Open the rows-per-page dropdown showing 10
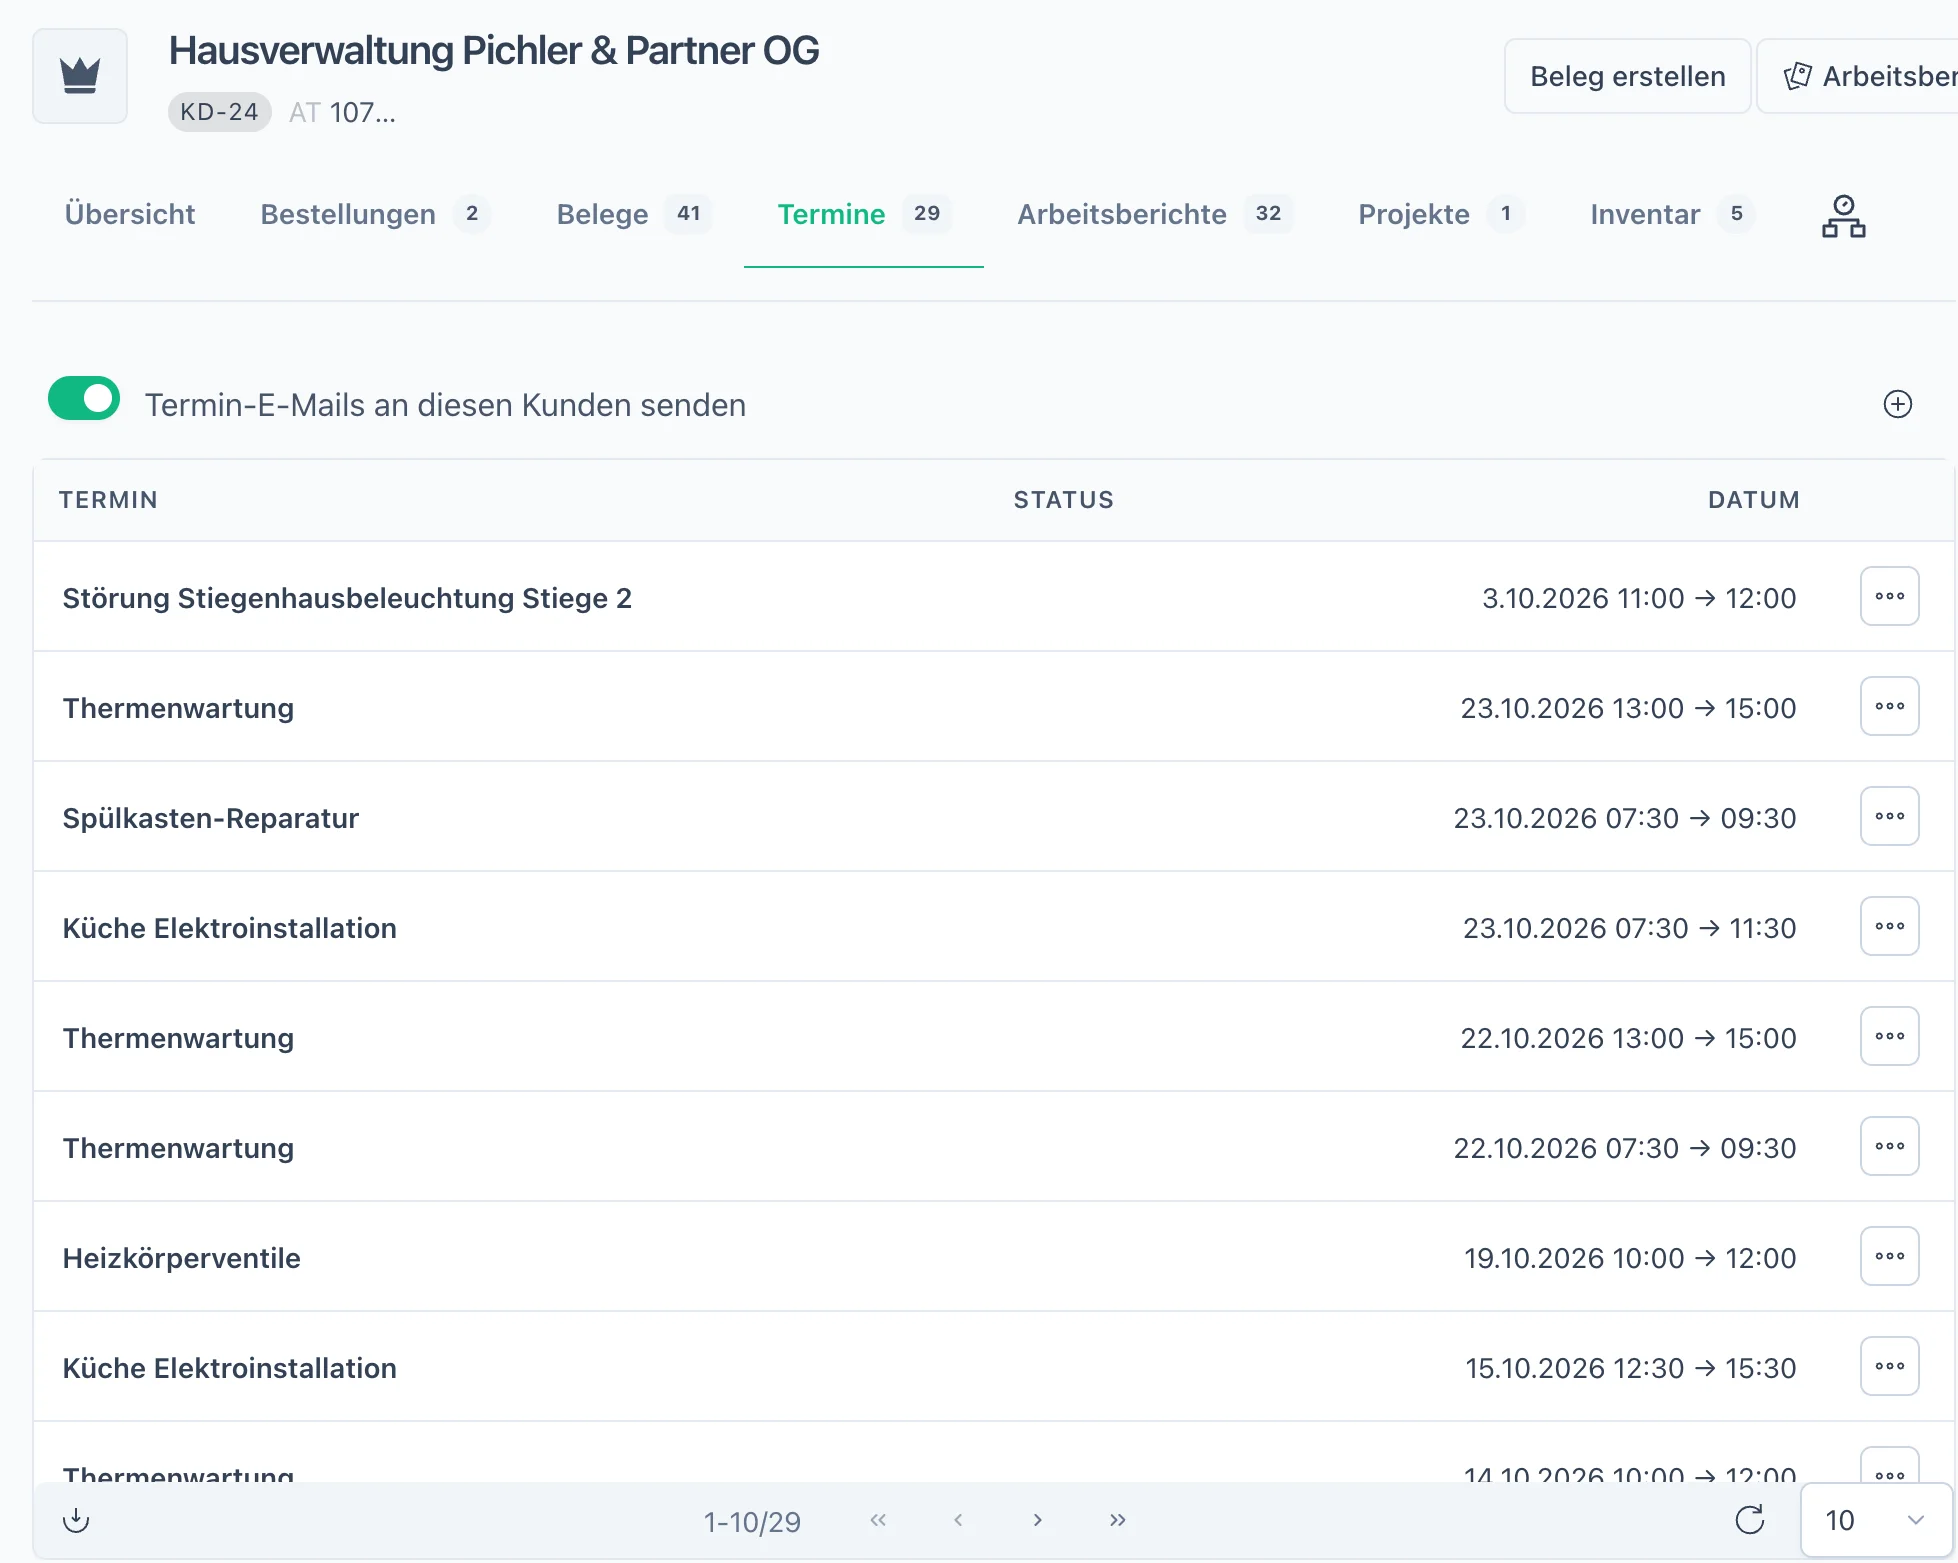The width and height of the screenshot is (1958, 1563). pyautogui.click(x=1876, y=1520)
